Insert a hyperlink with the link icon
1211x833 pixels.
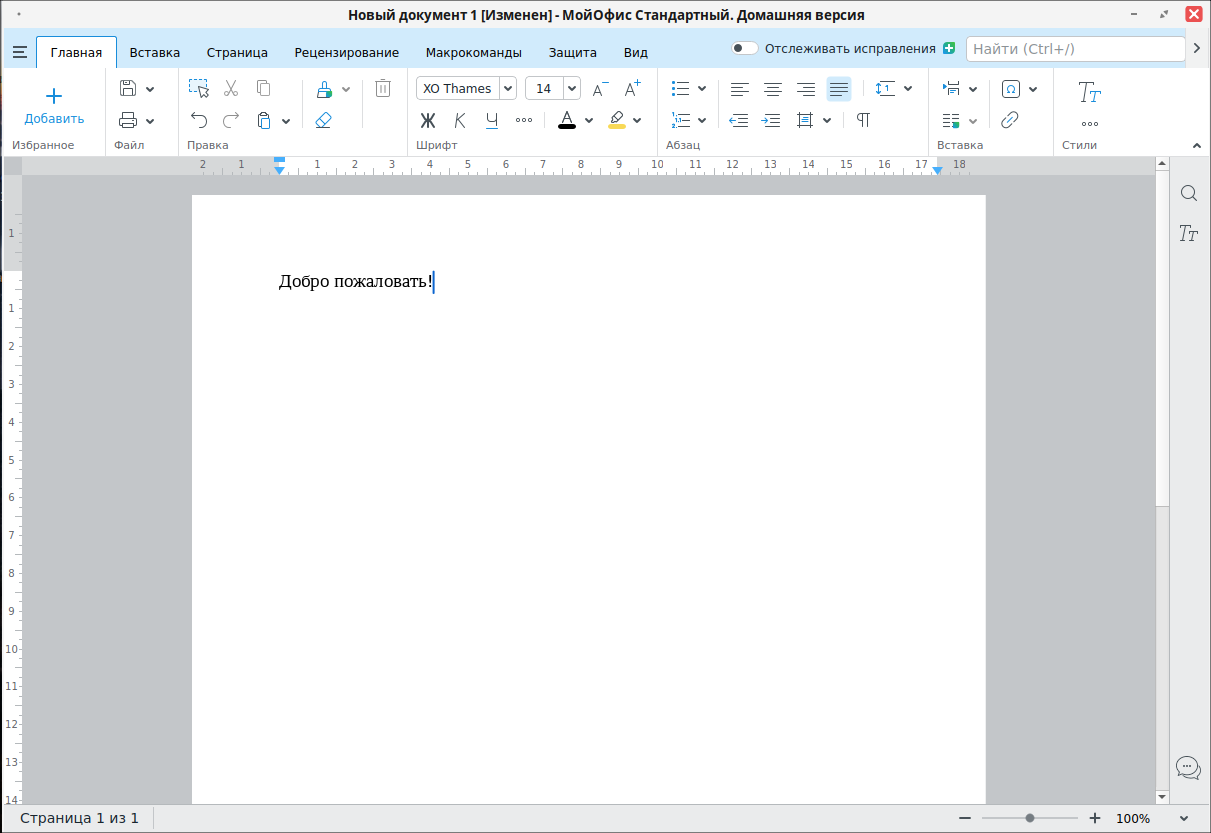click(x=1010, y=120)
